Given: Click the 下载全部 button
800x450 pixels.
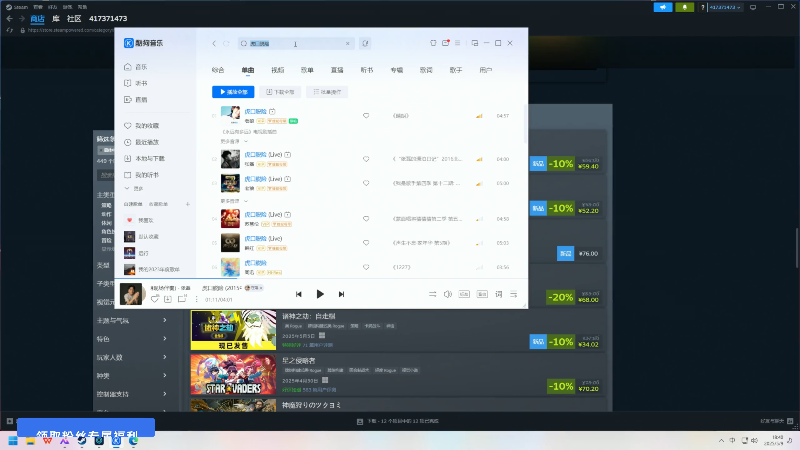Looking at the screenshot, I should pos(280,92).
